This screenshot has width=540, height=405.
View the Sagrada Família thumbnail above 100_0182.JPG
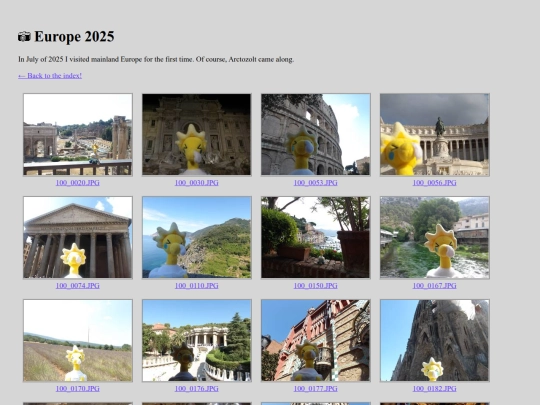[435, 341]
